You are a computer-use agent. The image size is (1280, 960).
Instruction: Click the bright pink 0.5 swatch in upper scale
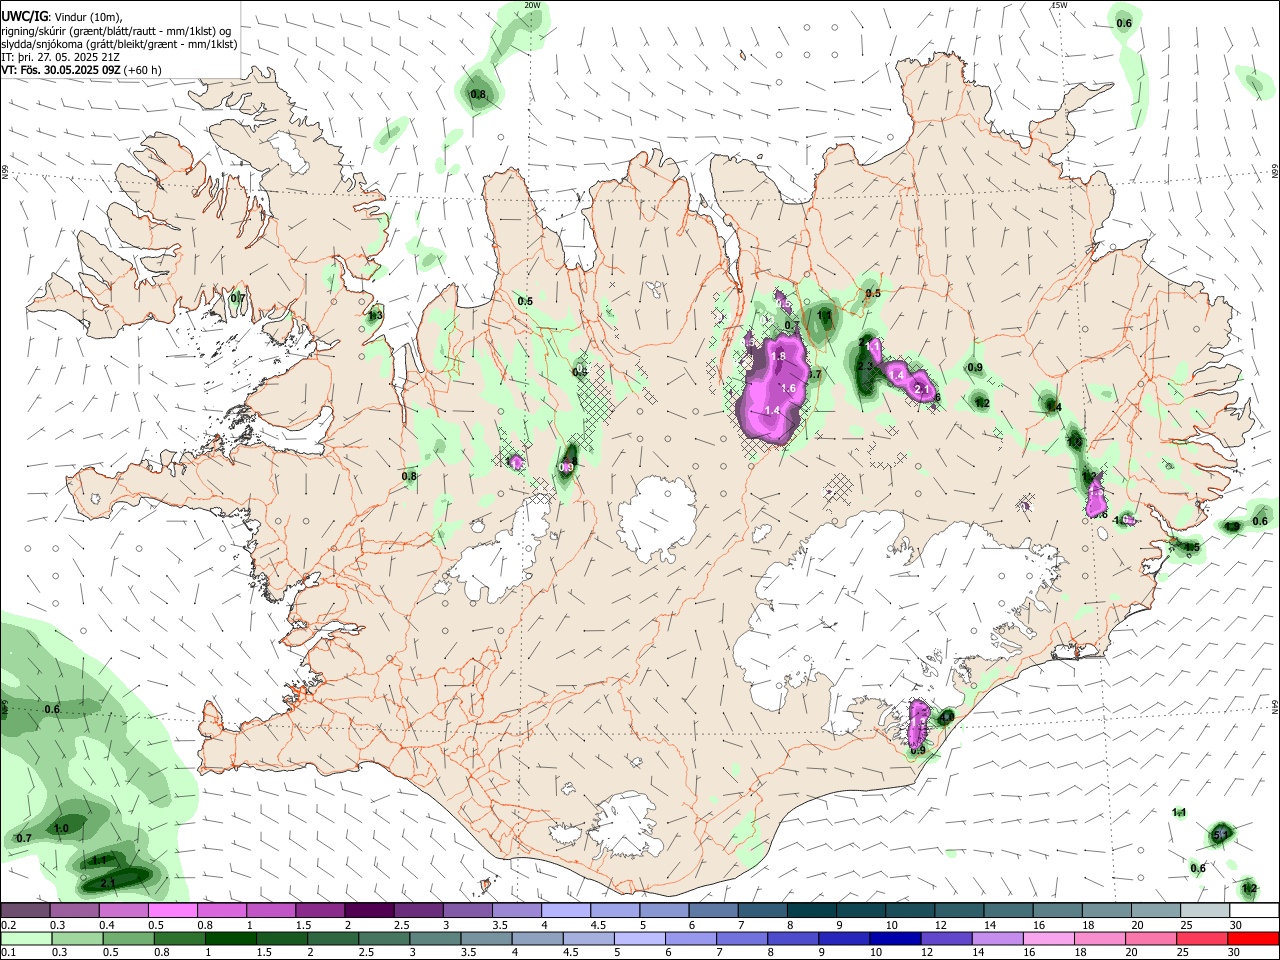coord(173,910)
